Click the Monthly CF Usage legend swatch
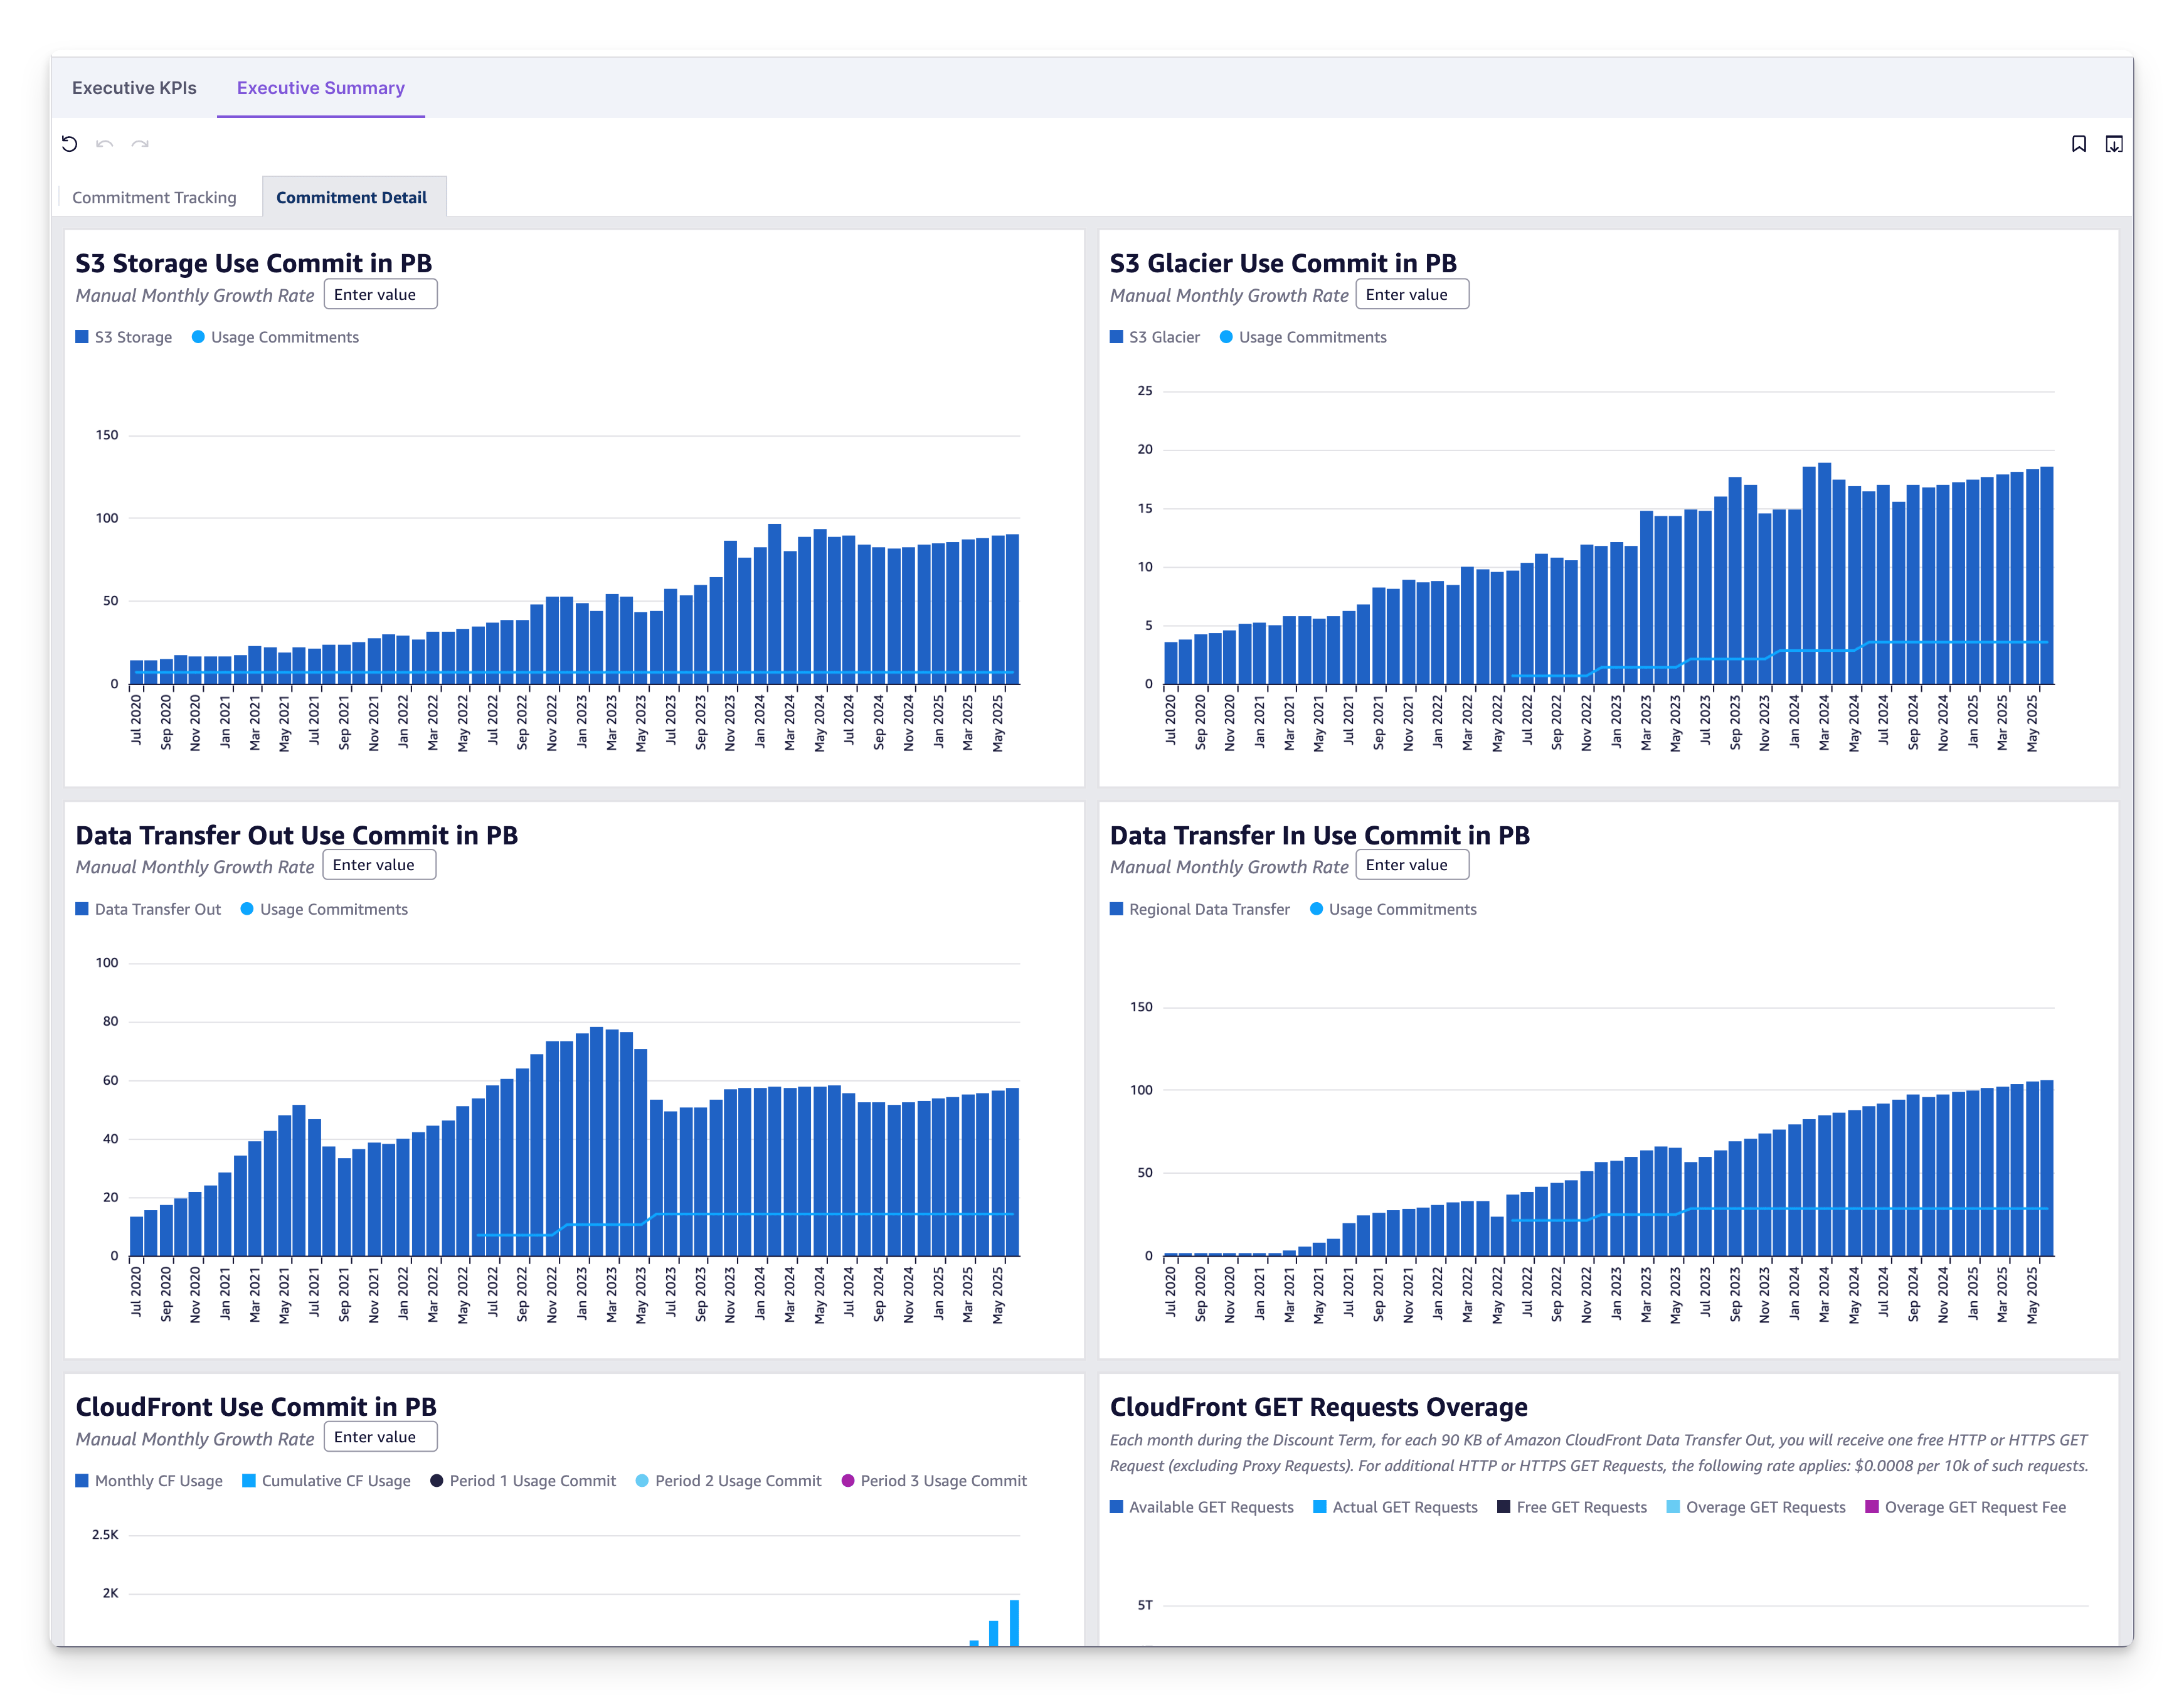 [82, 1481]
